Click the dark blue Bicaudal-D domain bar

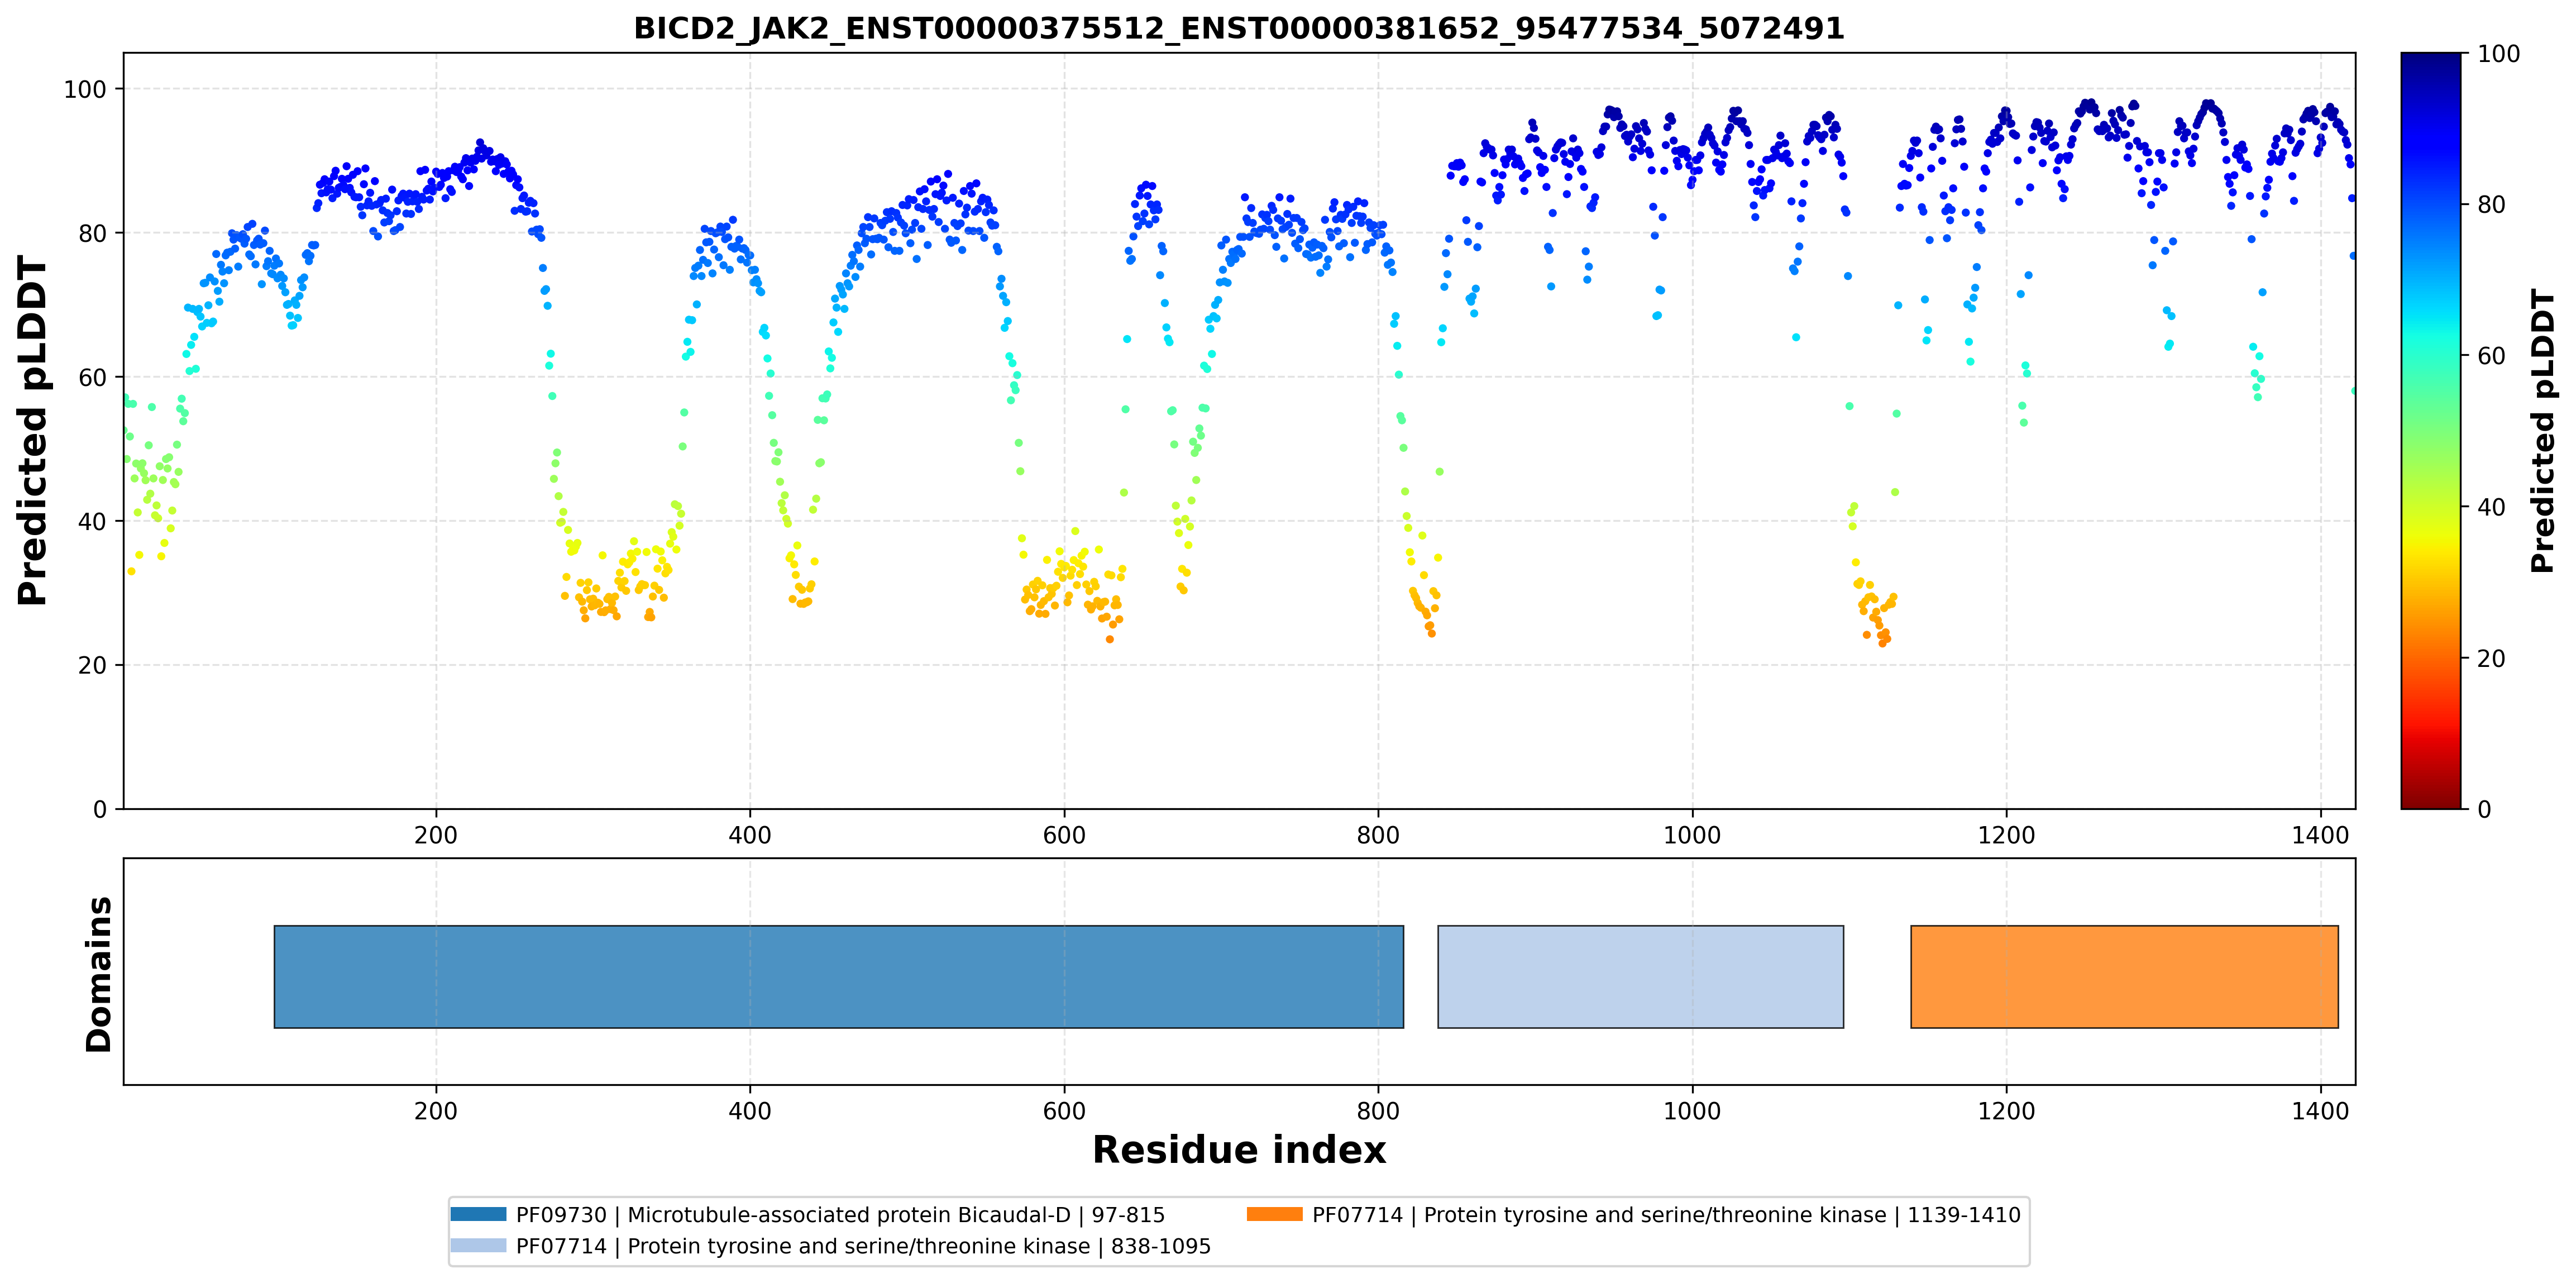coord(838,976)
